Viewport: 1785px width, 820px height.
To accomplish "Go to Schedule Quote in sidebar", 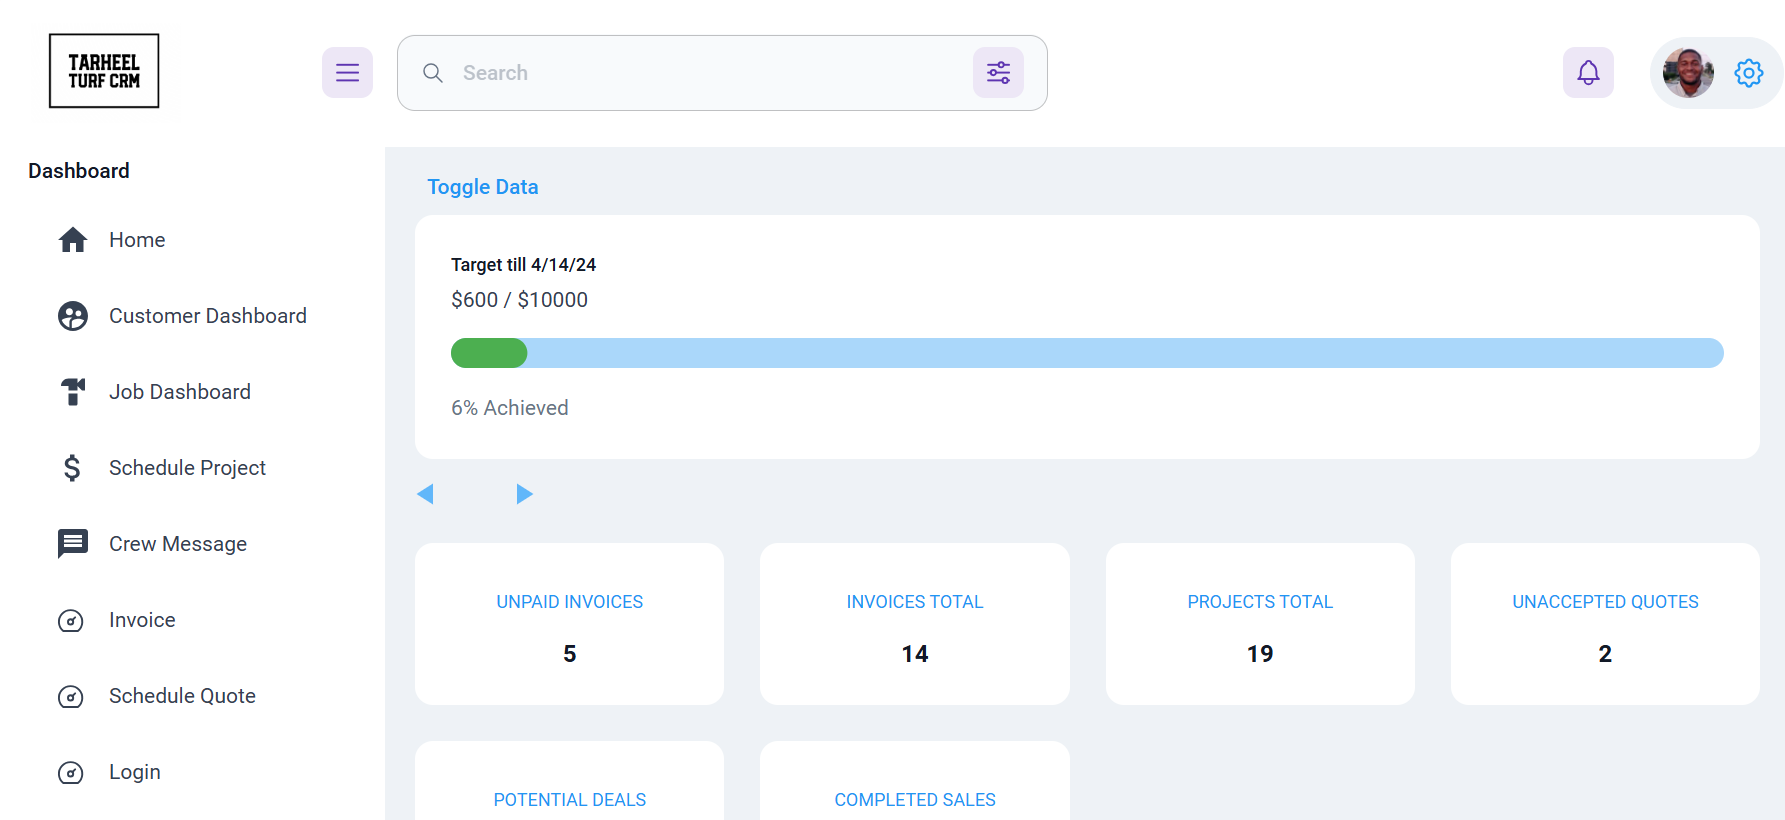I will 182,696.
